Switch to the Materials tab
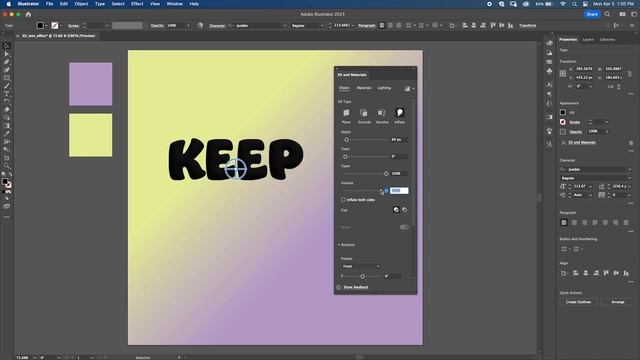640x360 pixels. click(364, 88)
